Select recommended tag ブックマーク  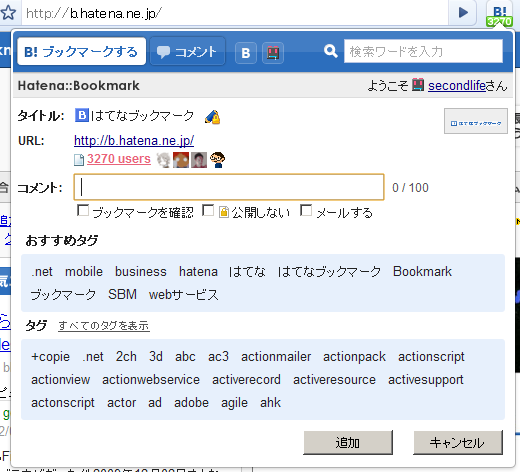63,294
